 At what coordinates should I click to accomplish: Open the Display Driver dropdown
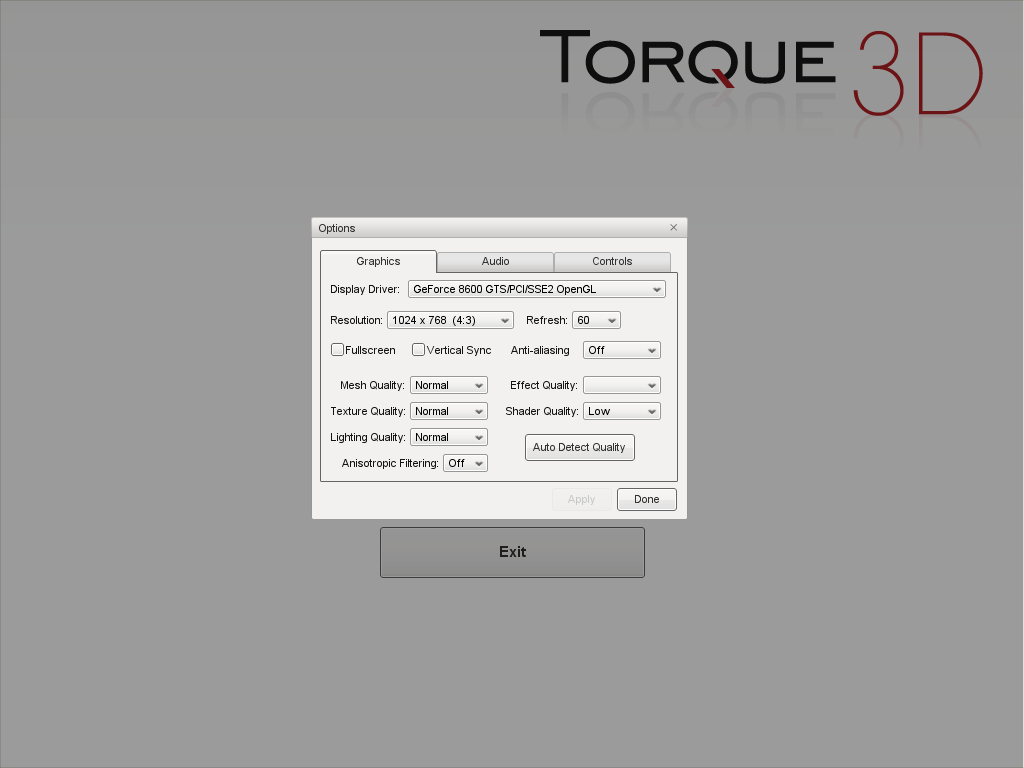(536, 290)
